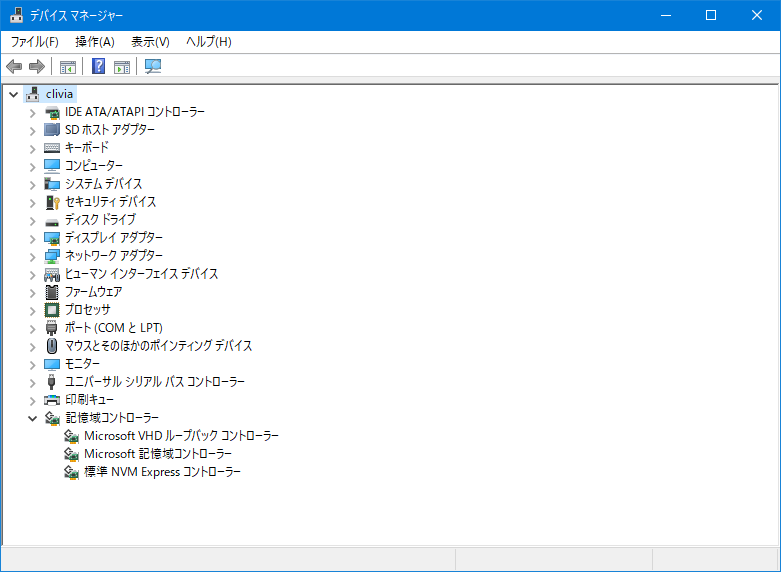The image size is (781, 572).
Task: Expand the ネットワーク アダプター node
Action: click(x=33, y=257)
